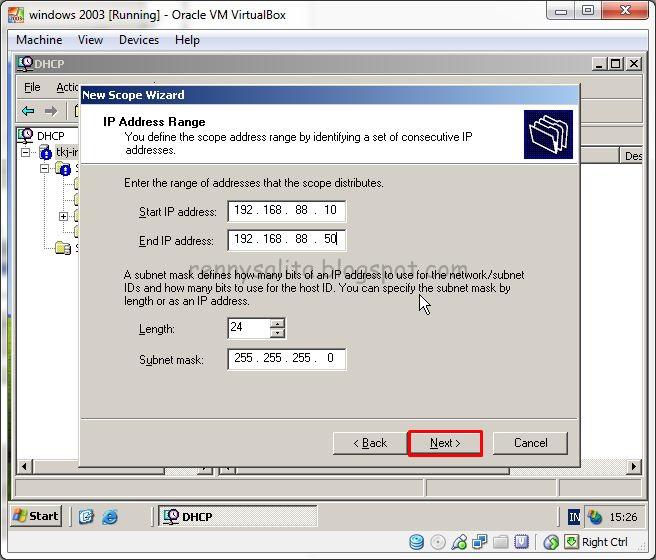
Task: Show the desktop from the quick launch icon
Action: point(86,517)
